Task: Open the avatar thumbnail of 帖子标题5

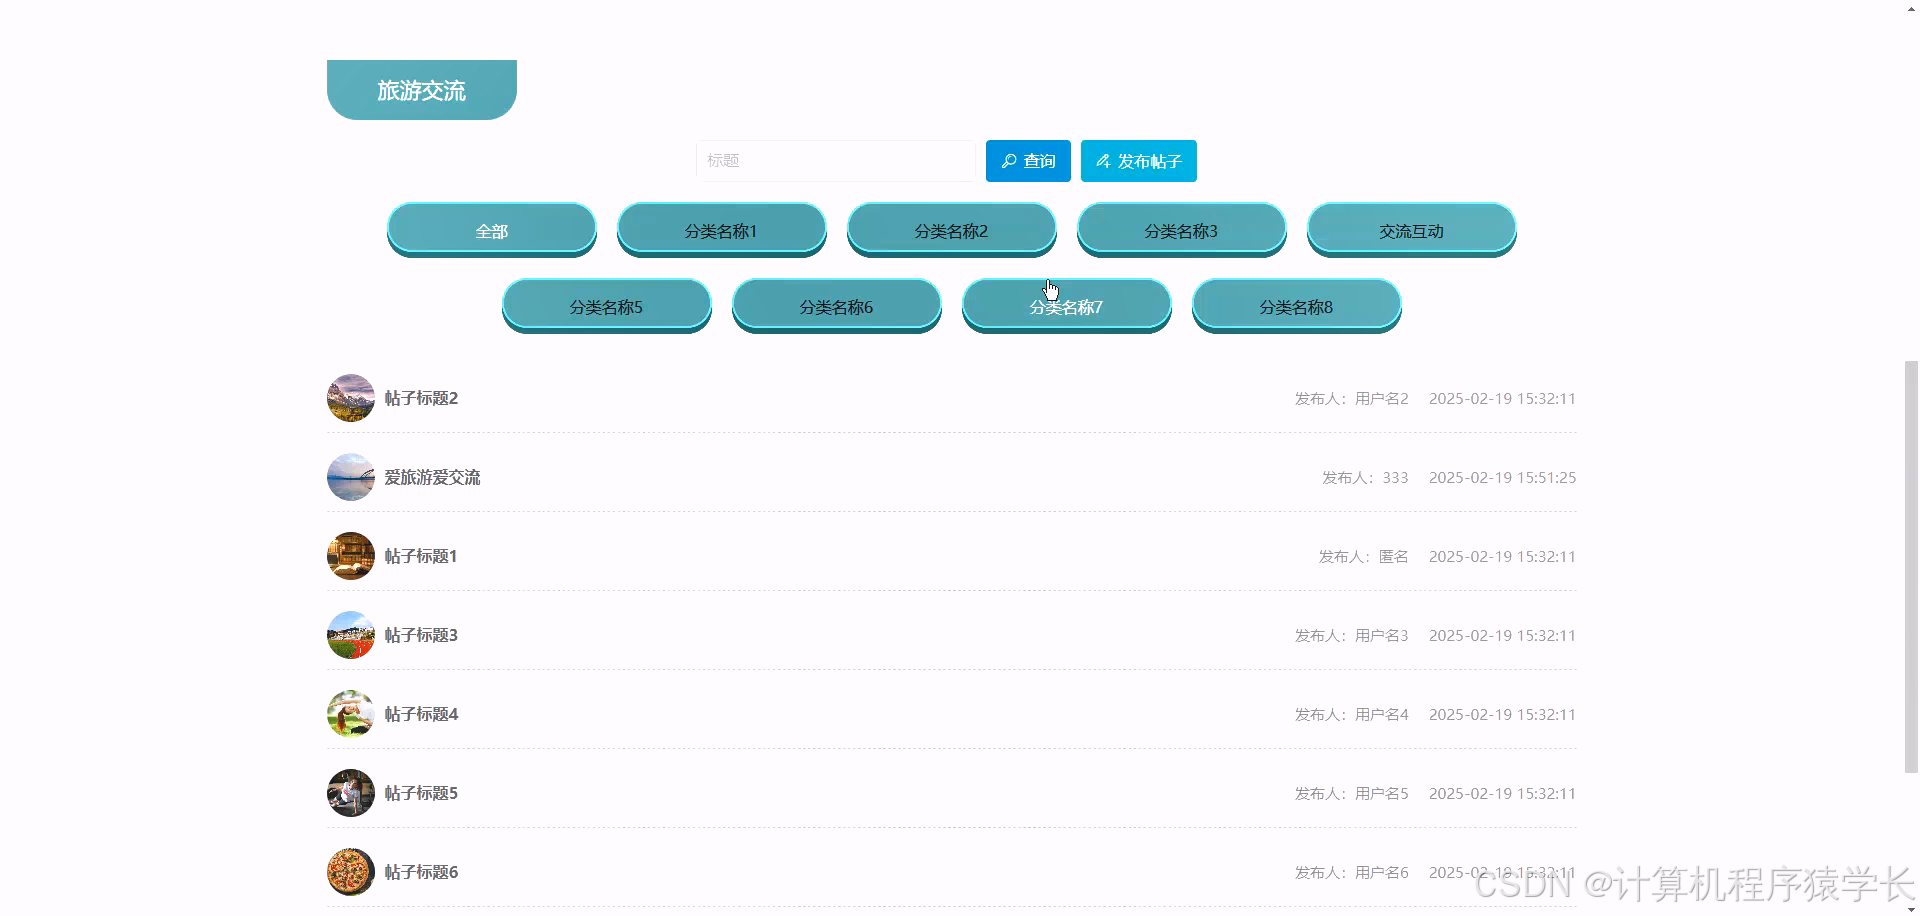Action: point(351,793)
